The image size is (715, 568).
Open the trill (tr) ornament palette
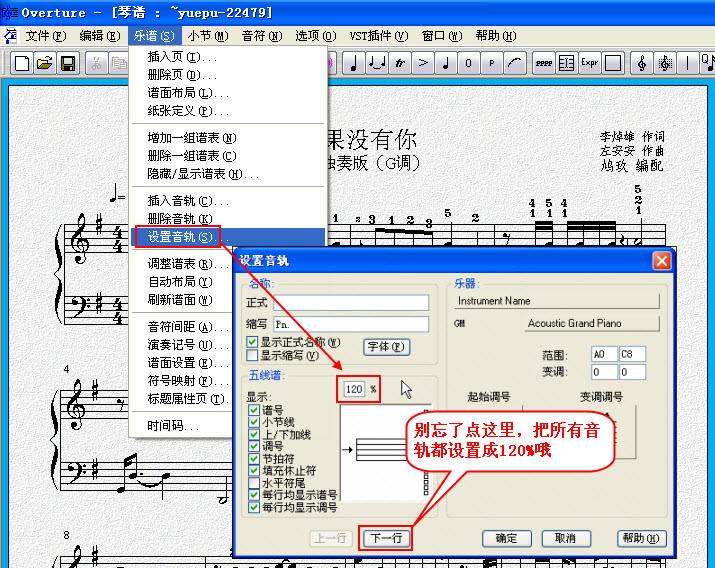pos(400,63)
